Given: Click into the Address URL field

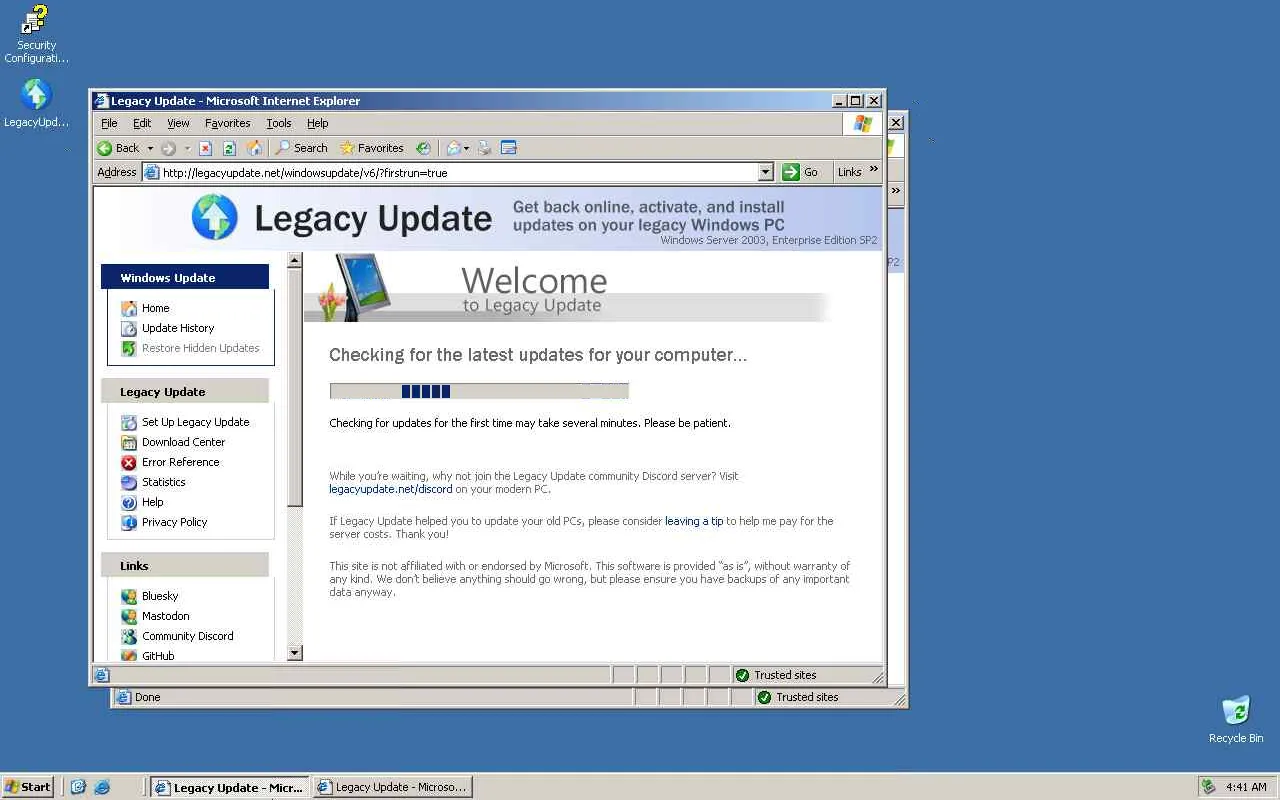Looking at the screenshot, I should 458,172.
